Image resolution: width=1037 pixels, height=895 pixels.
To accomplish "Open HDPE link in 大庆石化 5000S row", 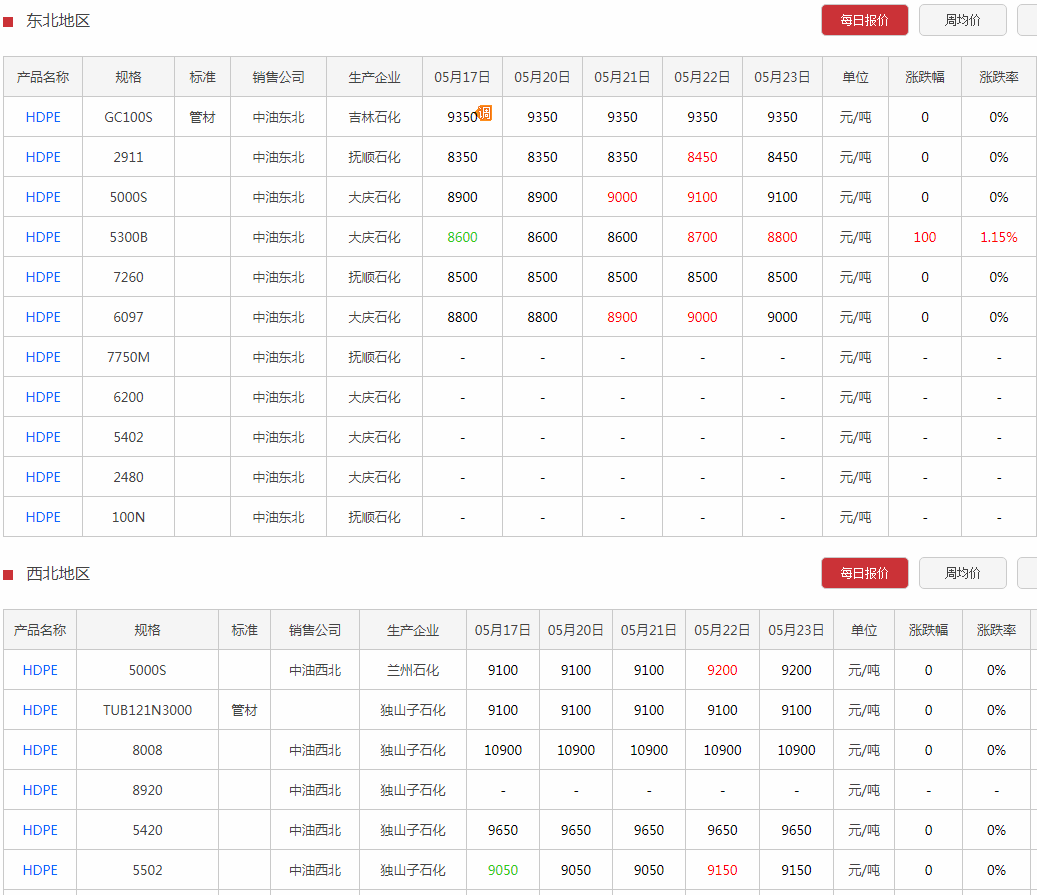I will click(43, 197).
